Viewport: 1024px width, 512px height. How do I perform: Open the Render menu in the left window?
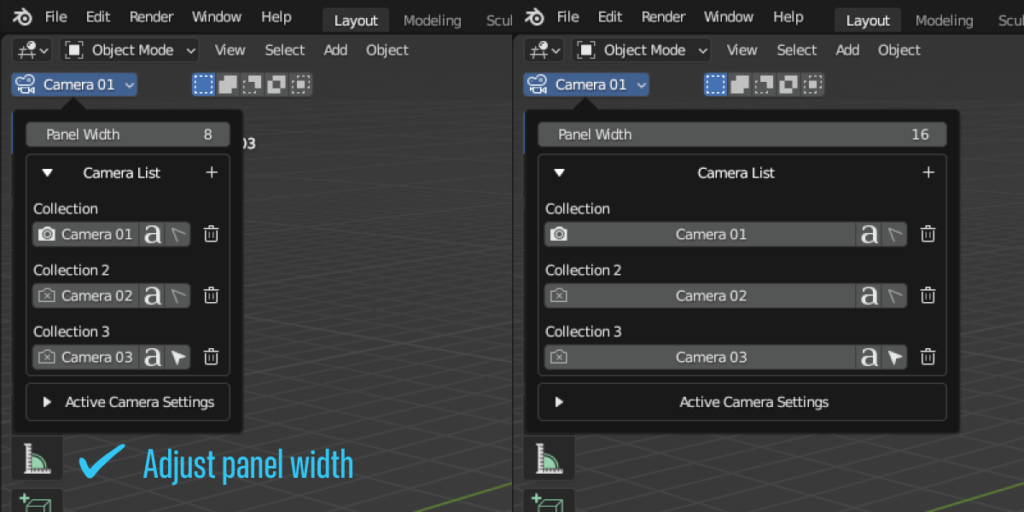point(150,17)
